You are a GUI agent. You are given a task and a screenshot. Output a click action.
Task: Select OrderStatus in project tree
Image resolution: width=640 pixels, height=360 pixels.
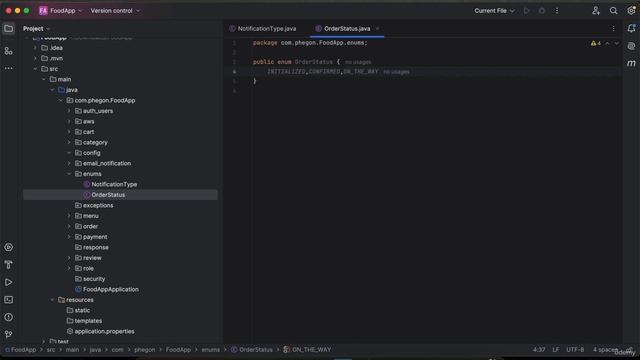[x=108, y=195]
